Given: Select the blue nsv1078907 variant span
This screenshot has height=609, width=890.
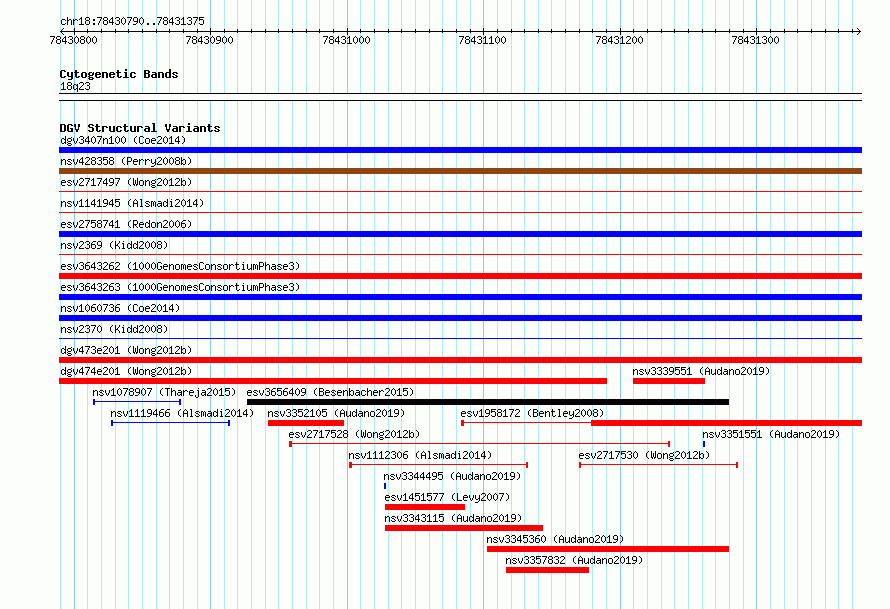Looking at the screenshot, I should (137, 402).
